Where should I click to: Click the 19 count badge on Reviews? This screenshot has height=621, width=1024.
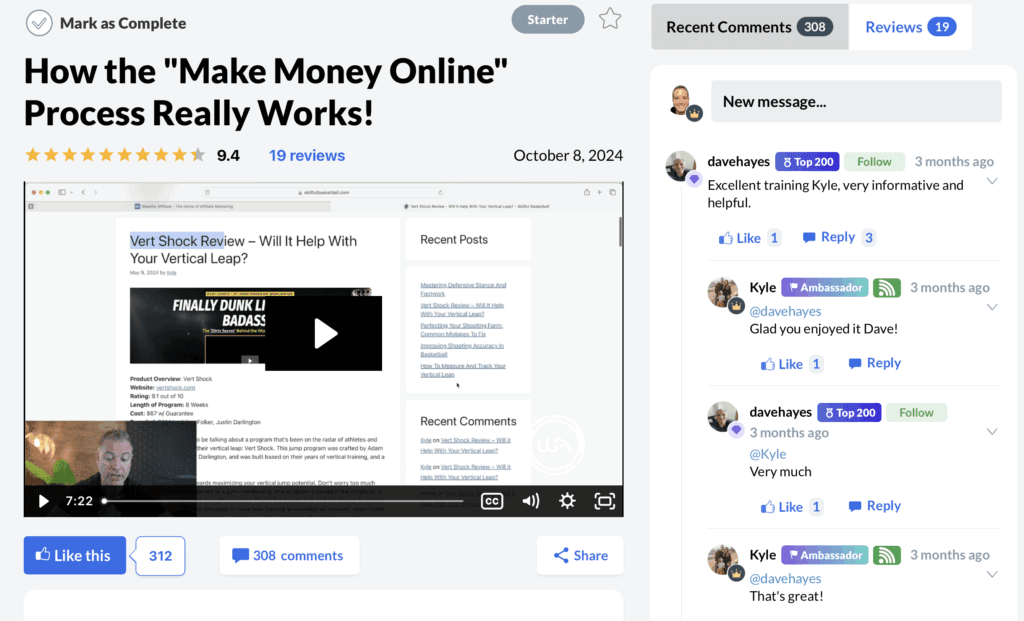[942, 27]
